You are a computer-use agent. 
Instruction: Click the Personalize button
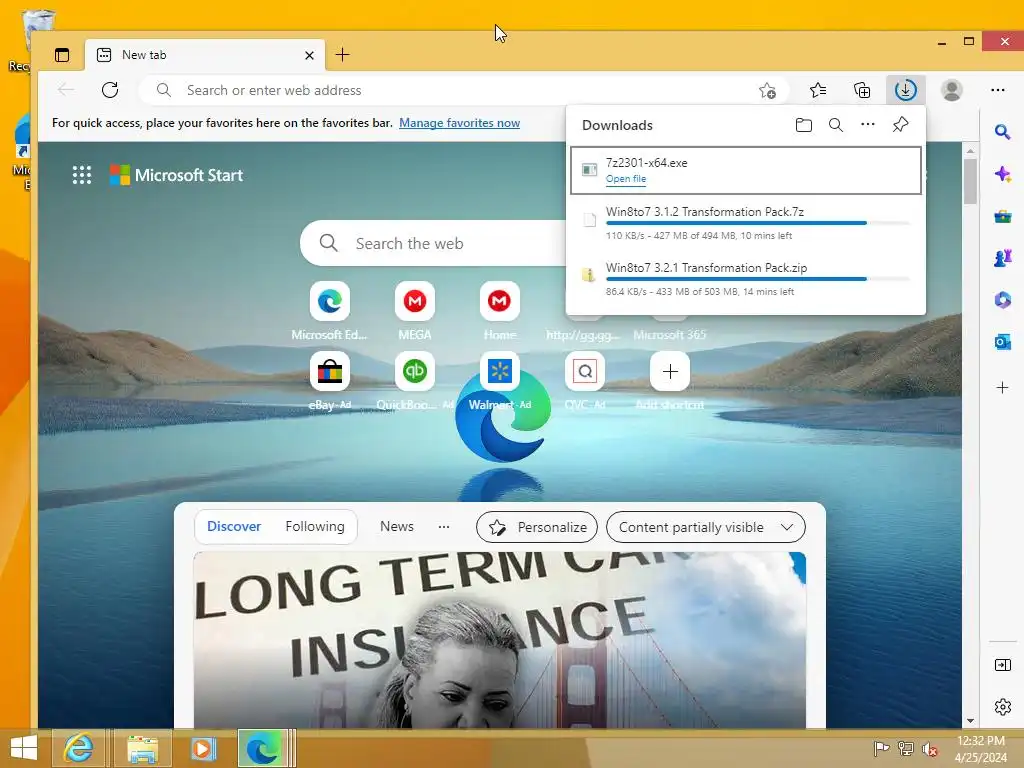coord(537,527)
